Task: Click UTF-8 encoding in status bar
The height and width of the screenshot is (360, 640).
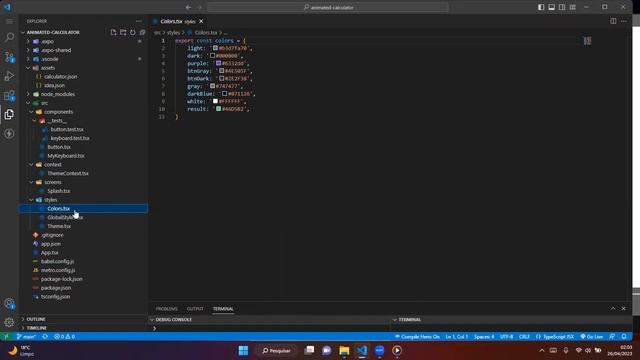Action: pos(506,337)
